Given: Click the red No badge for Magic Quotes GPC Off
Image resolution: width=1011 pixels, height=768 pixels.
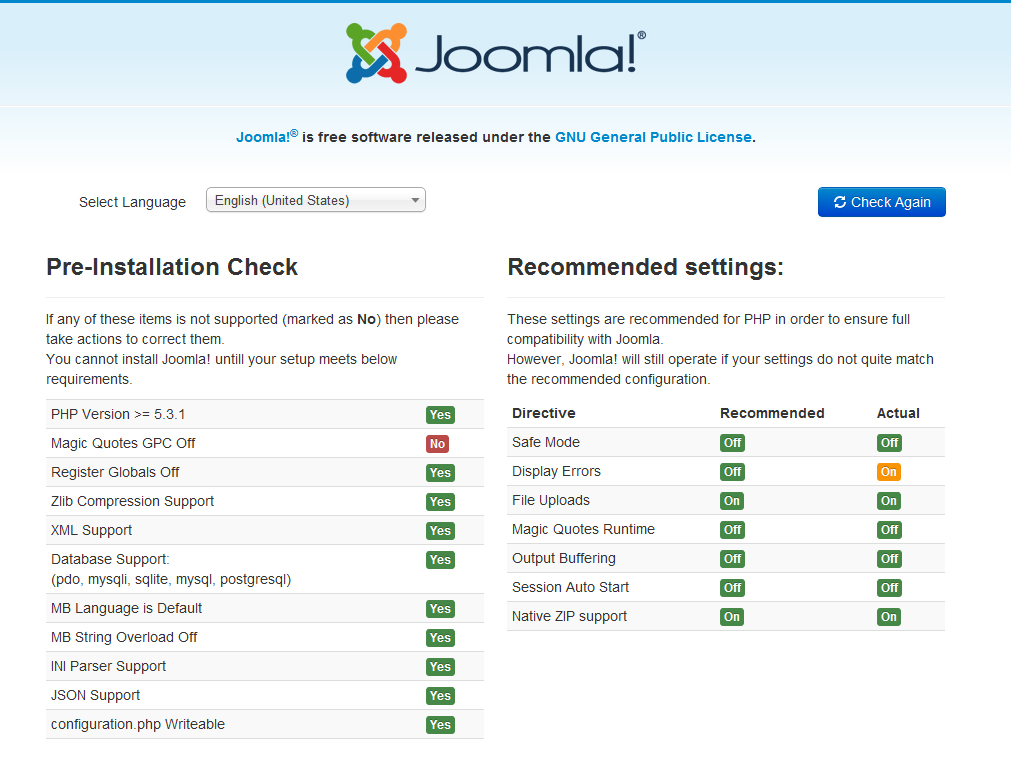Looking at the screenshot, I should tap(437, 444).
